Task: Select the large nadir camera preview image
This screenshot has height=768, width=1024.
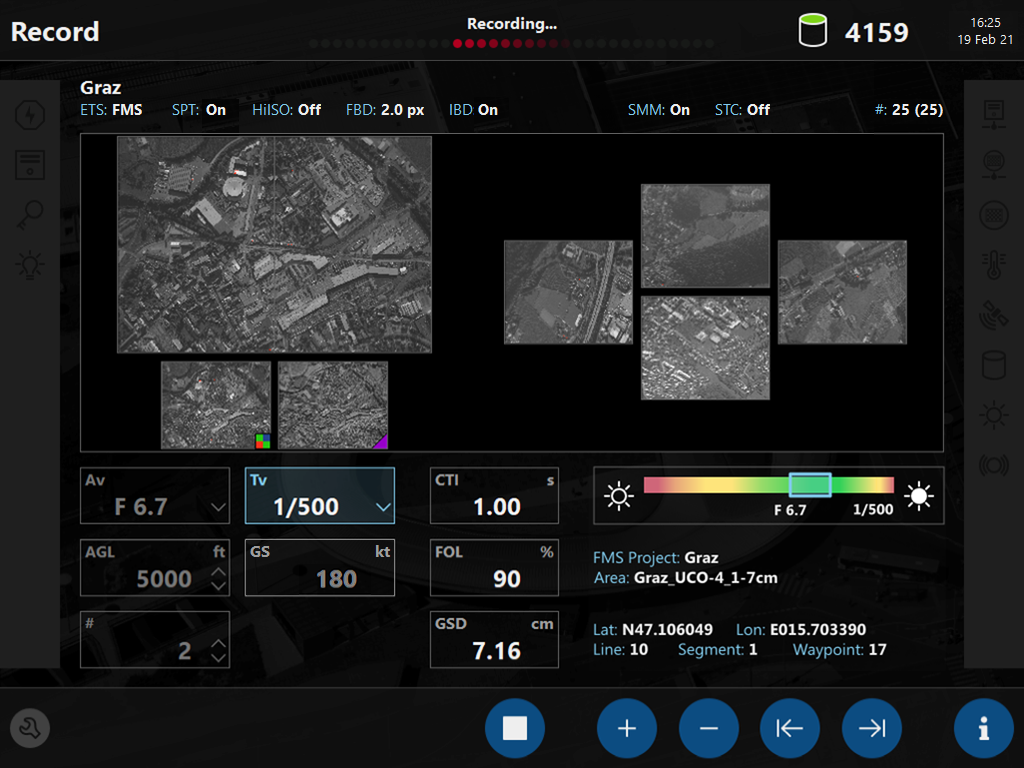Action: pos(274,244)
